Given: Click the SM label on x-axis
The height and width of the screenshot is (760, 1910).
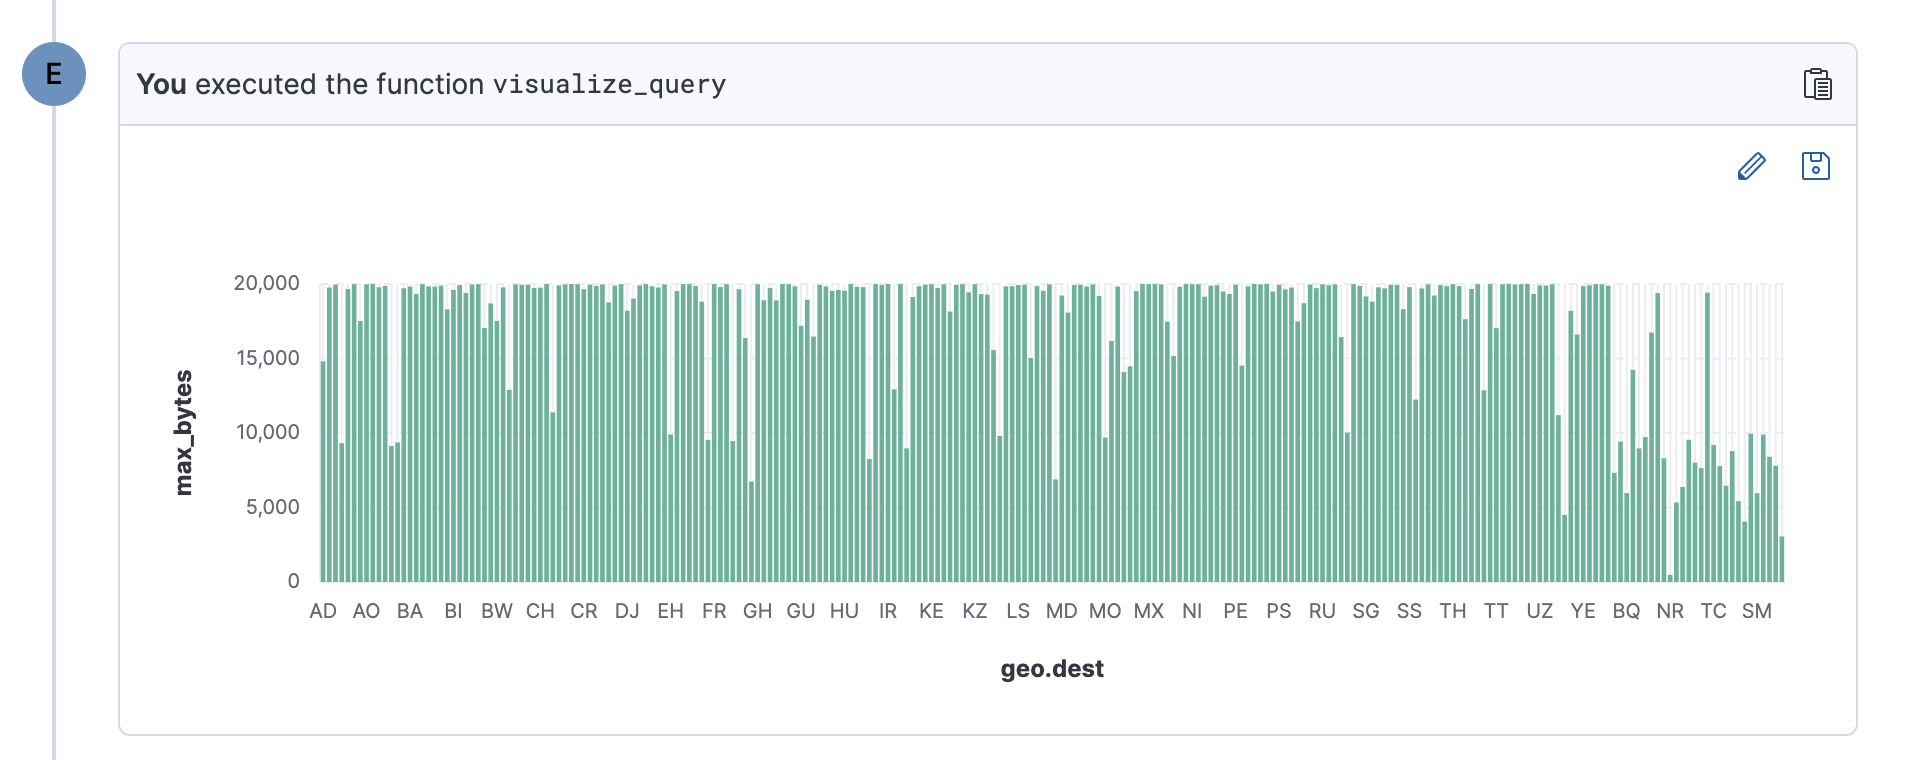Looking at the screenshot, I should coord(1756,611).
